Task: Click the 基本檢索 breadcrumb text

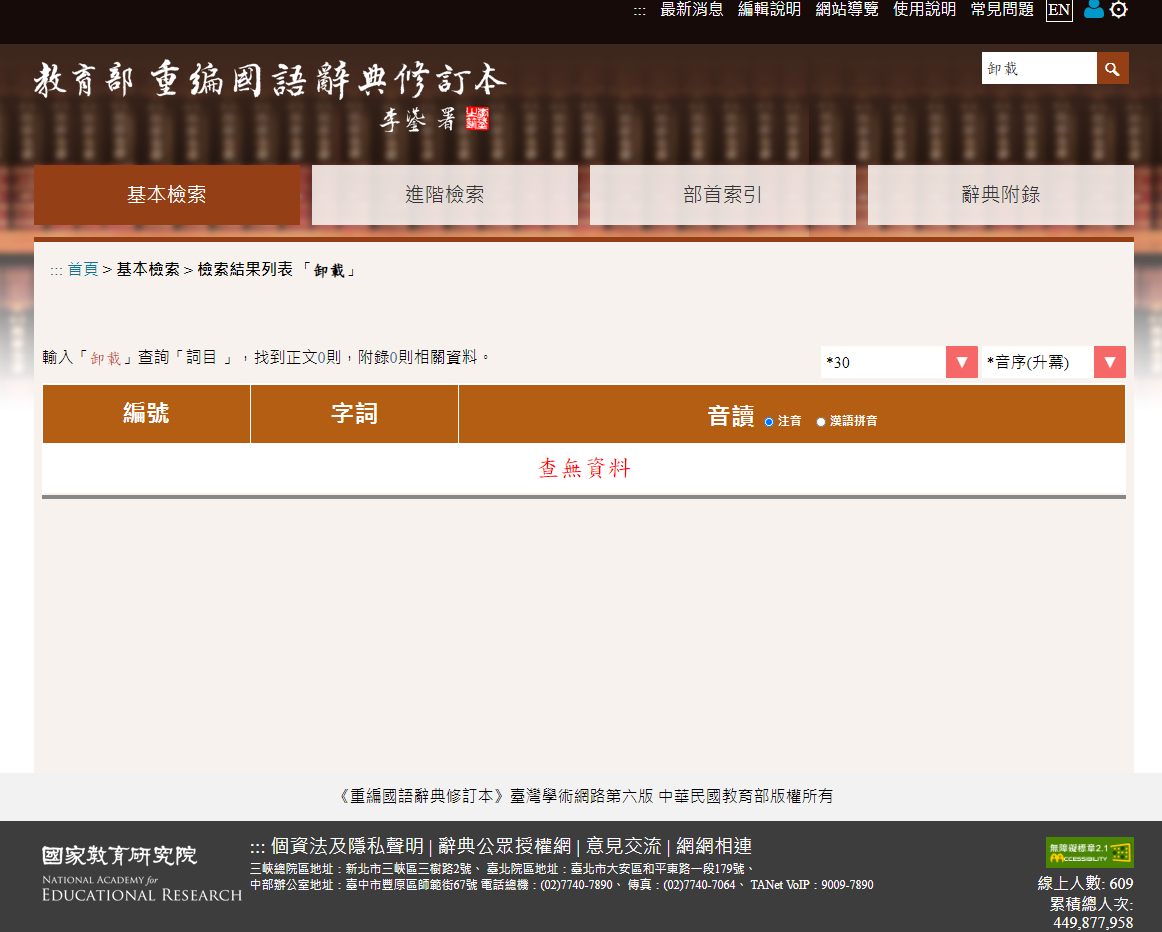Action: pos(148,270)
